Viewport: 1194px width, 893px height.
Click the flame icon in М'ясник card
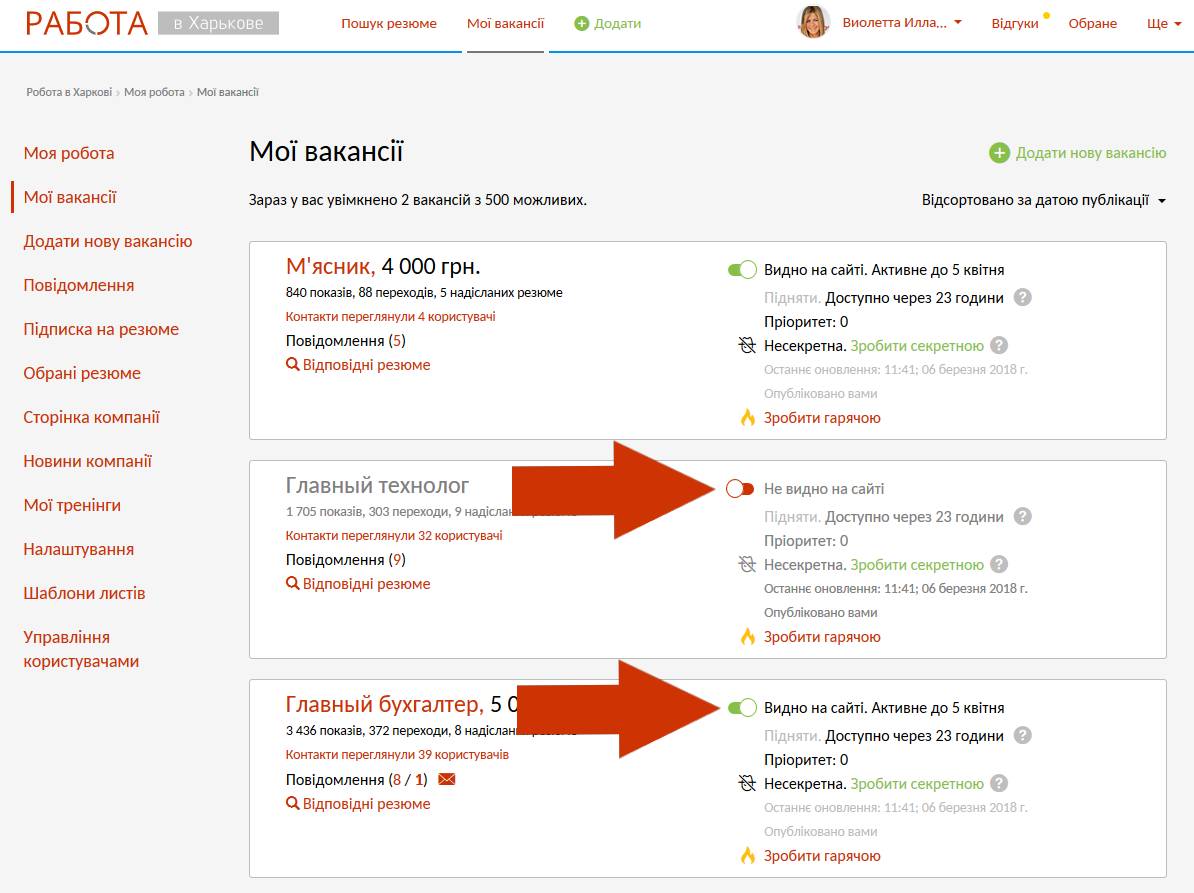coord(748,418)
